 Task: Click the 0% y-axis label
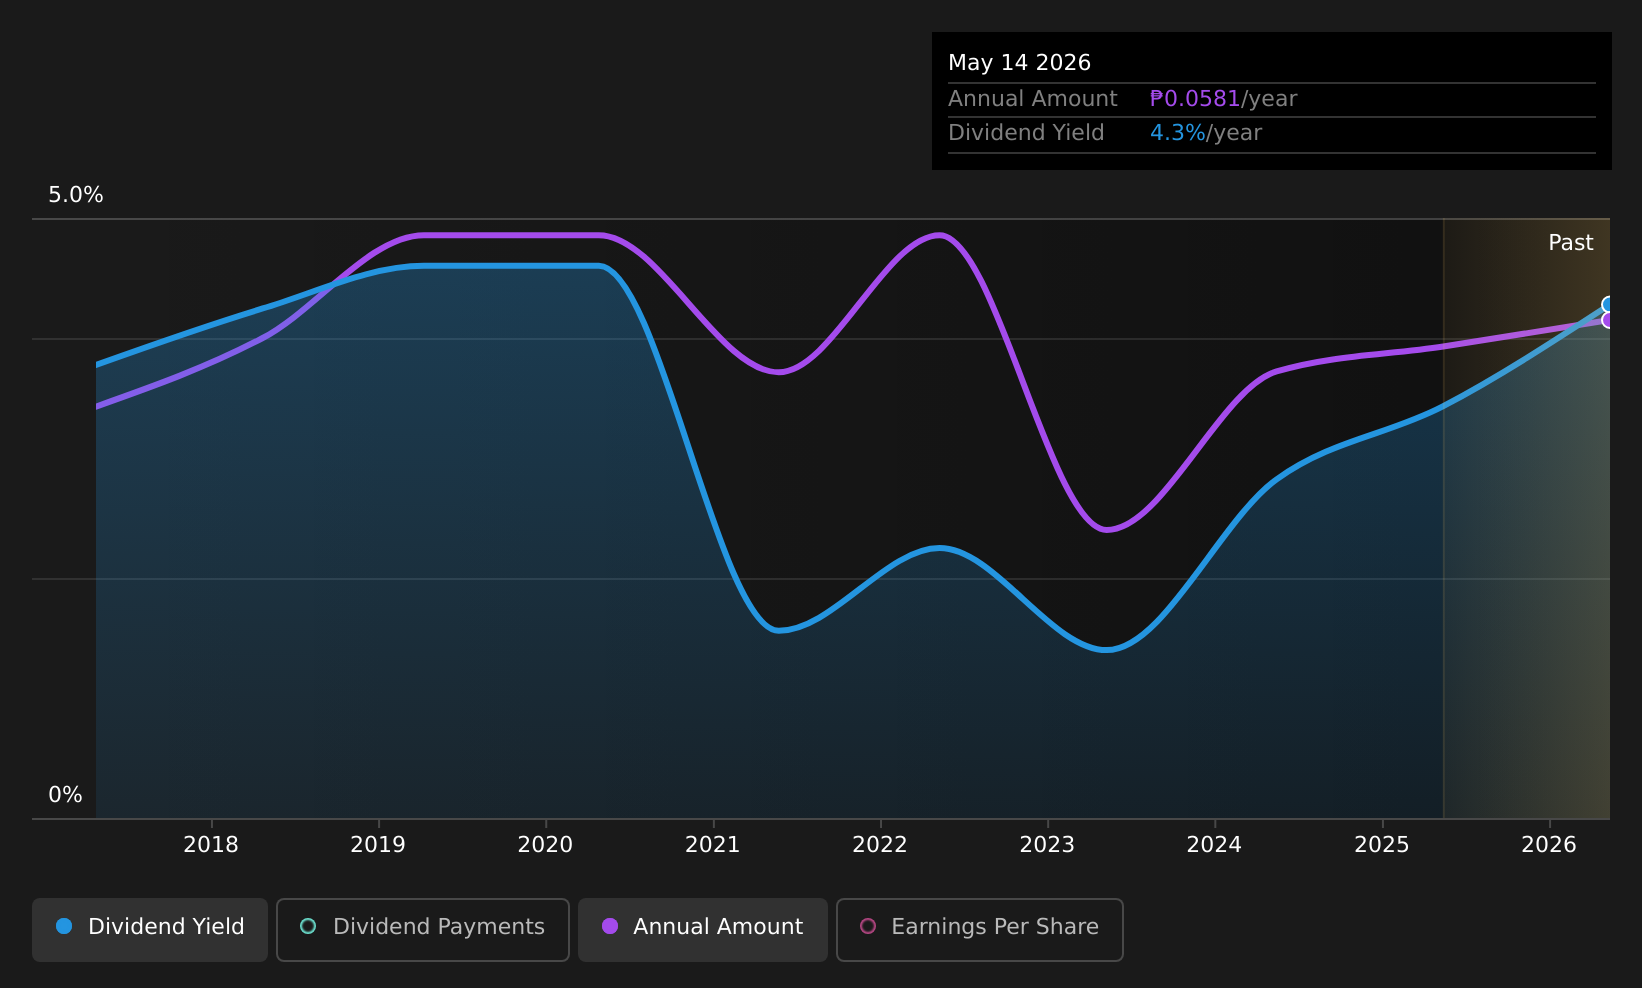tap(65, 795)
